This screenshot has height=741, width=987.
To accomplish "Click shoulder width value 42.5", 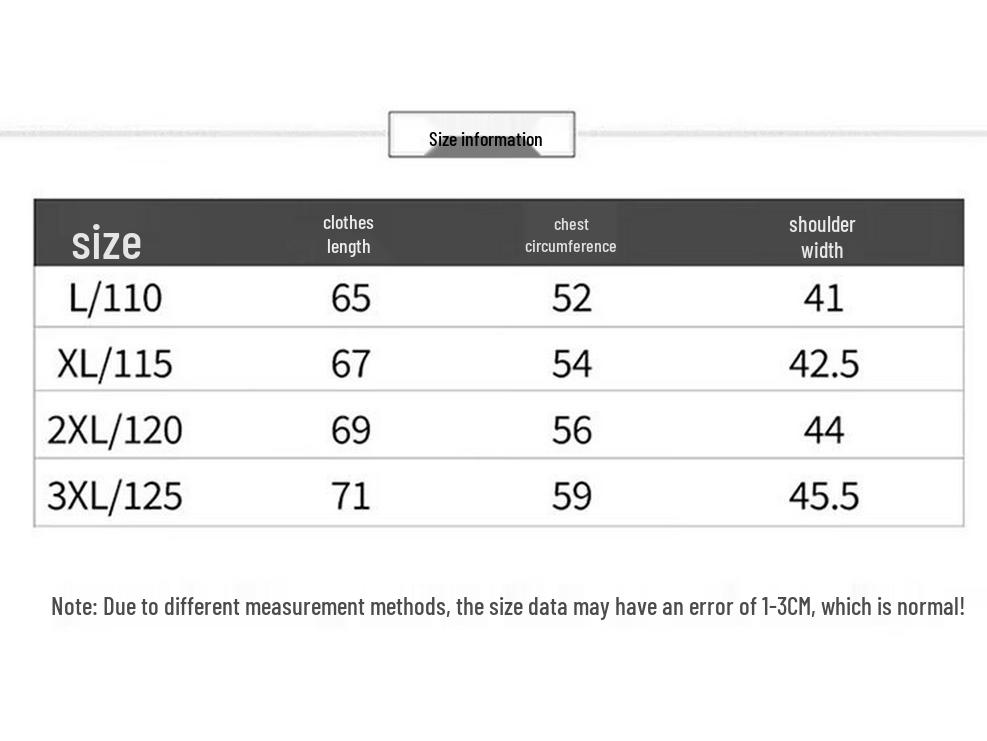I will (x=824, y=364).
